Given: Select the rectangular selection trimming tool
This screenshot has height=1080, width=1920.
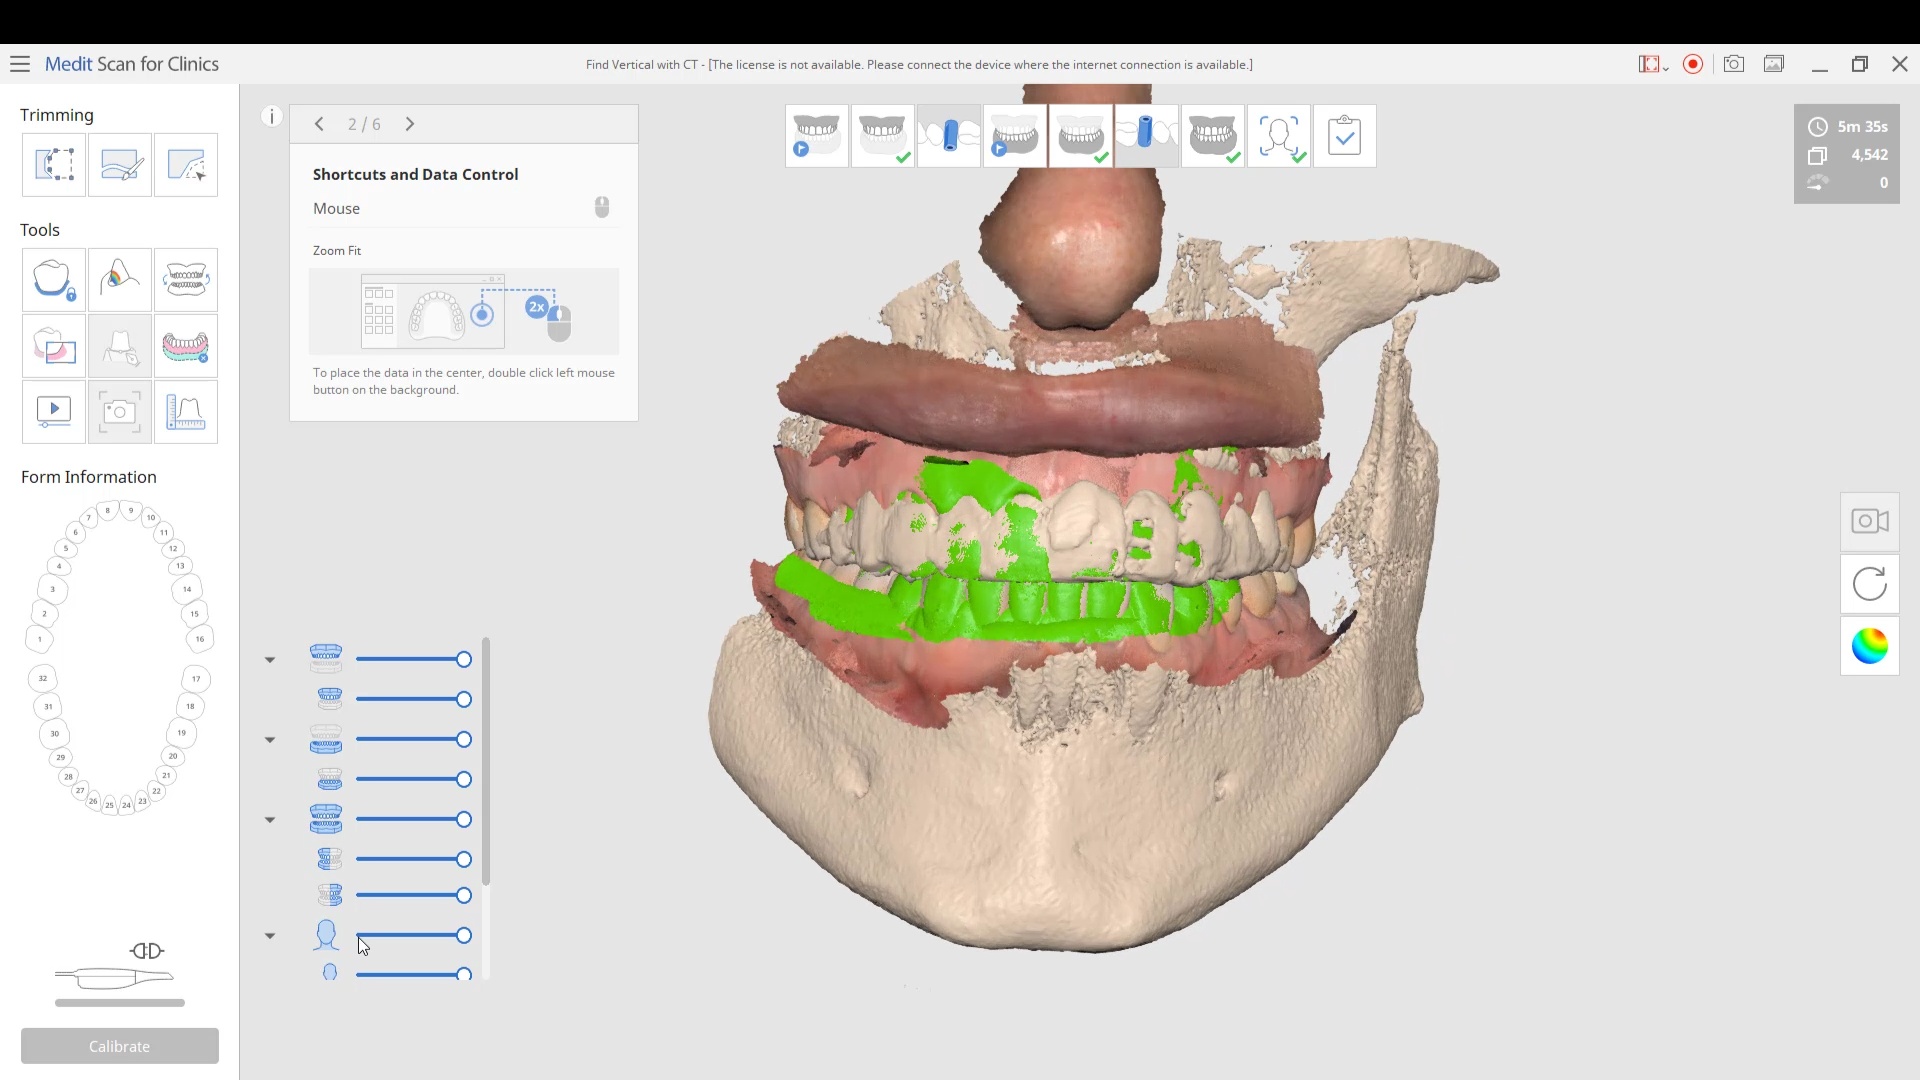Looking at the screenshot, I should (54, 165).
